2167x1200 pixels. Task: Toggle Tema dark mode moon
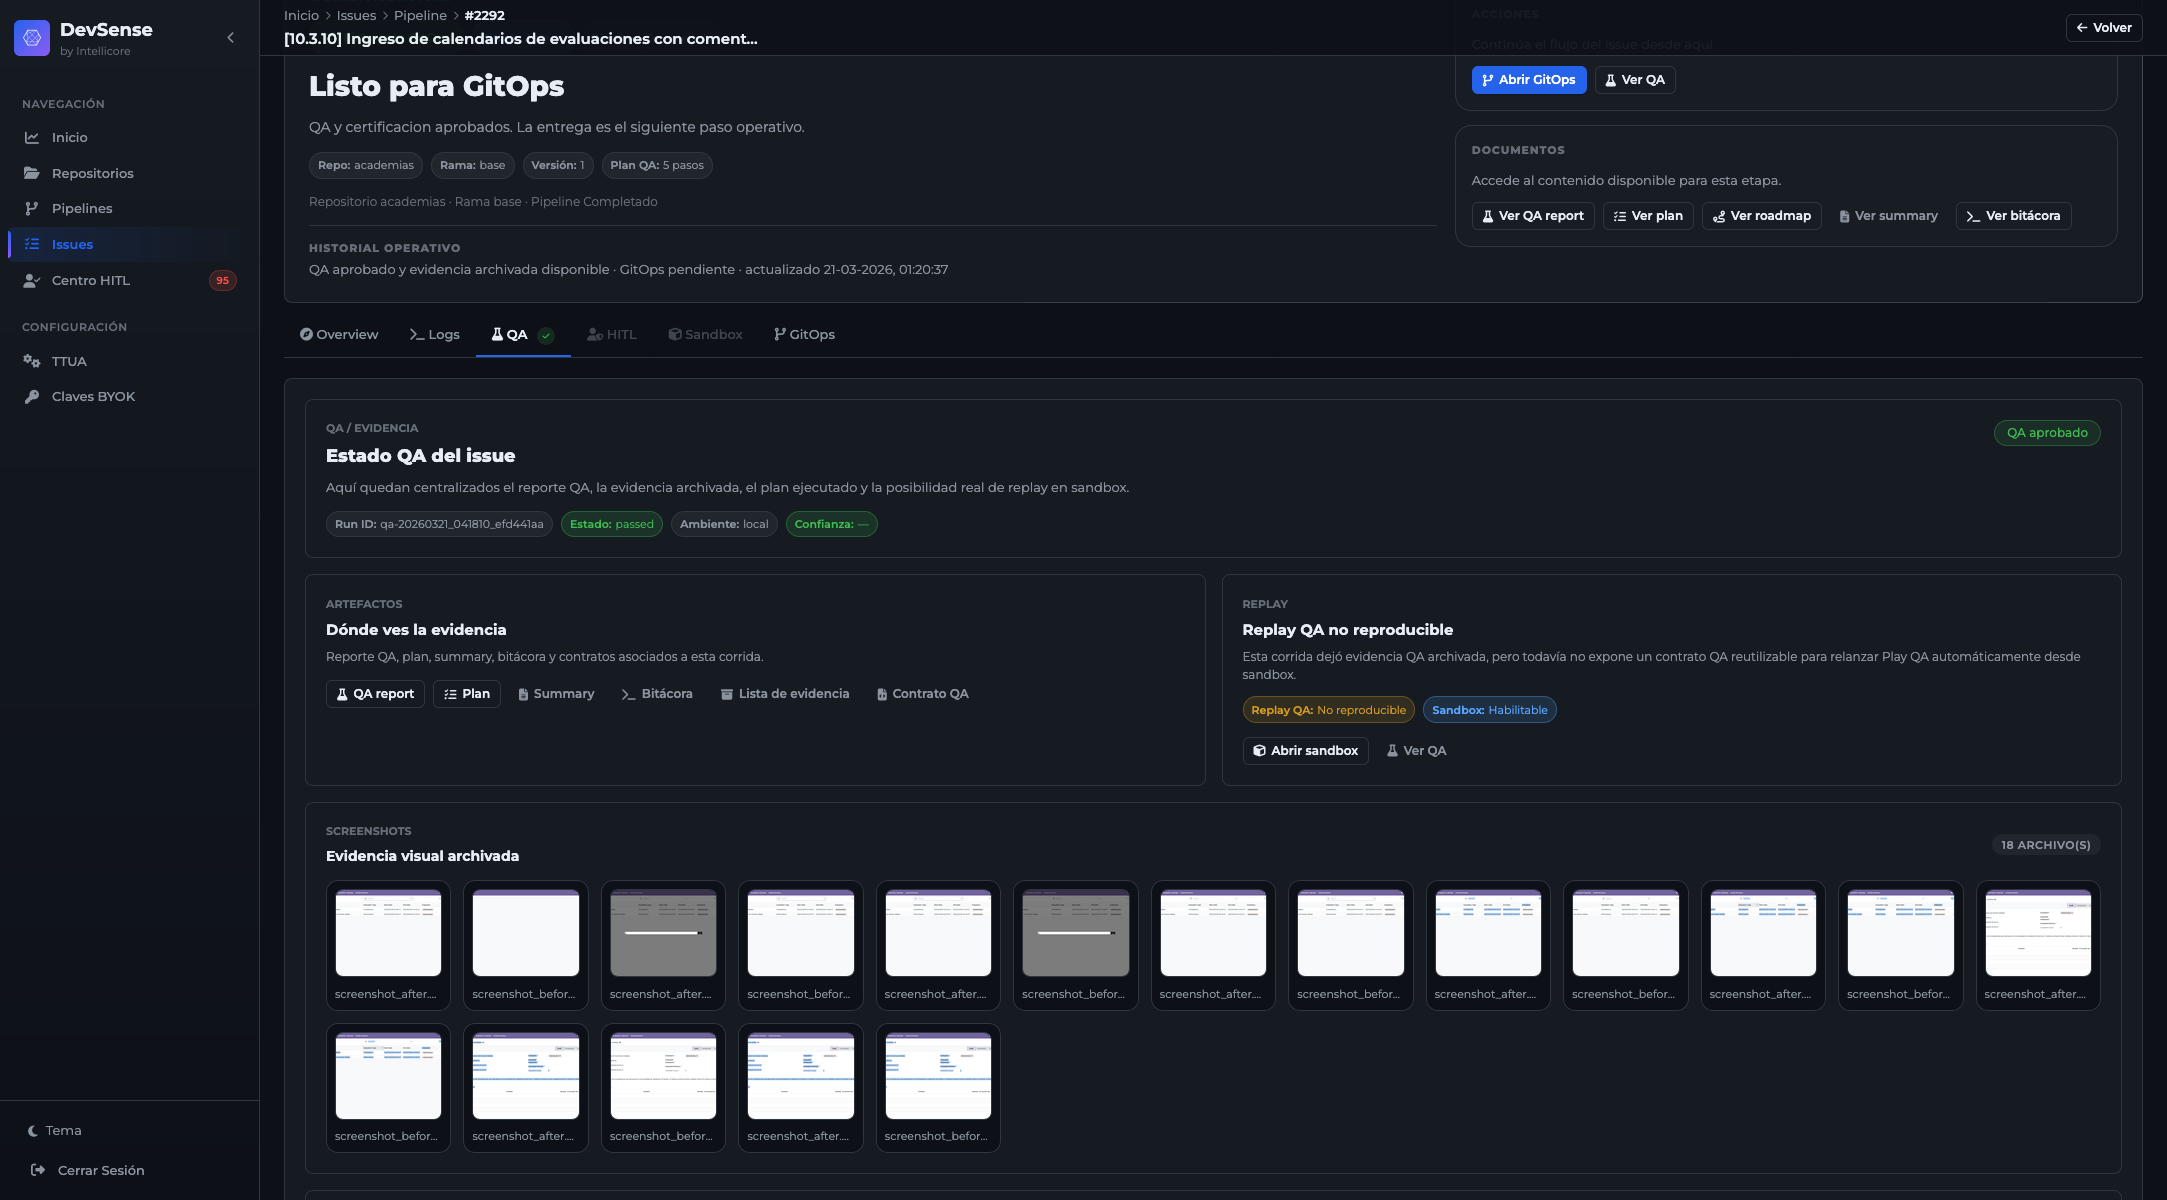[33, 1131]
